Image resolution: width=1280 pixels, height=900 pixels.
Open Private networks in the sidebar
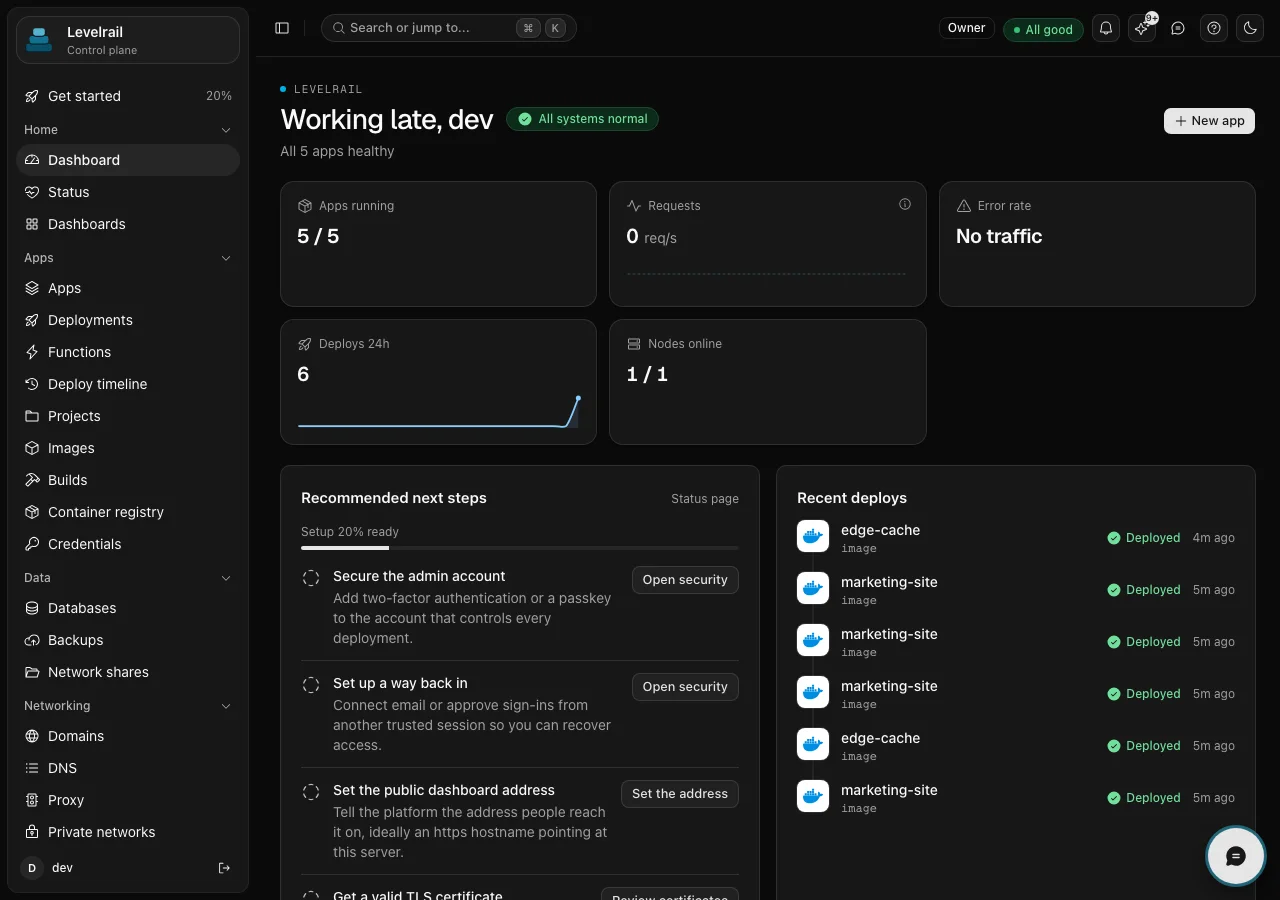coord(128,832)
